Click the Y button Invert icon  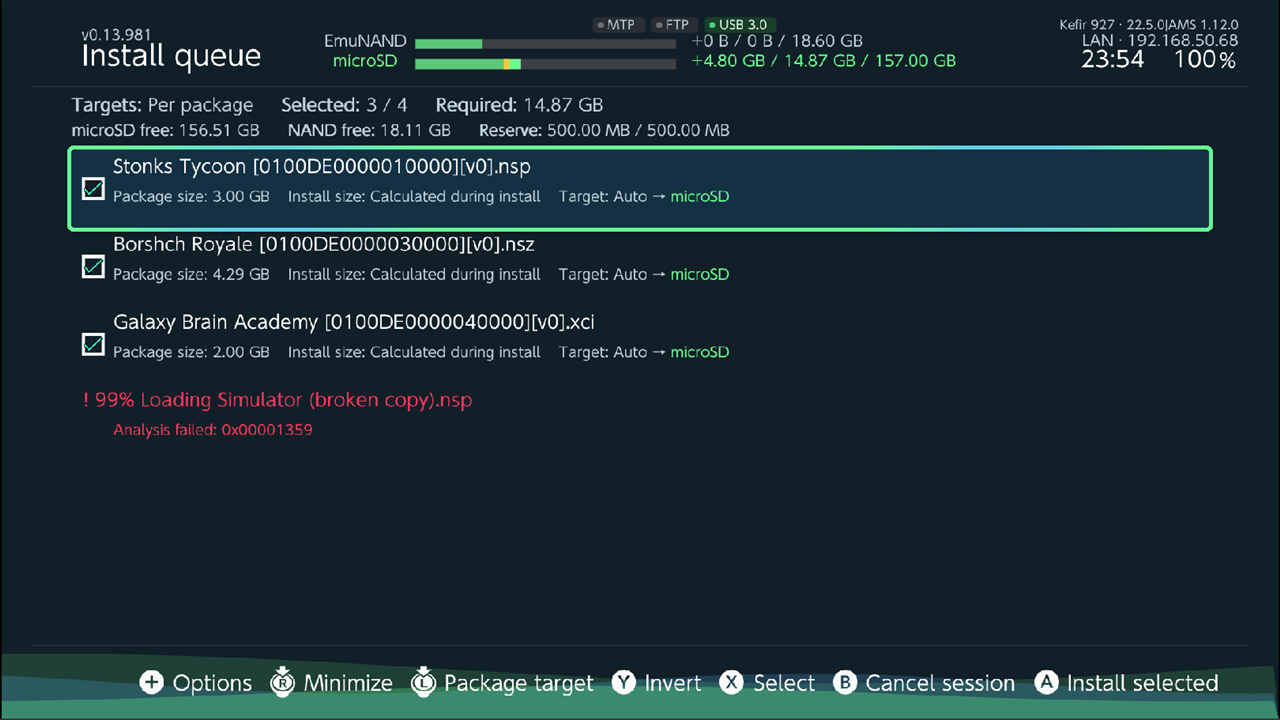coord(624,683)
